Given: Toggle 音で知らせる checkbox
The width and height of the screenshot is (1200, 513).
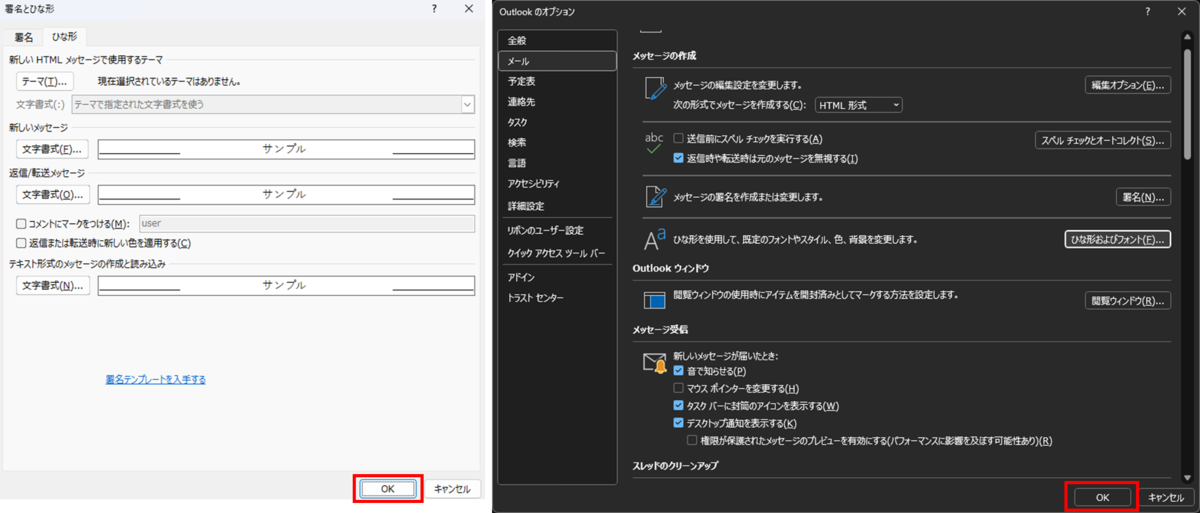Looking at the screenshot, I should (x=678, y=370).
